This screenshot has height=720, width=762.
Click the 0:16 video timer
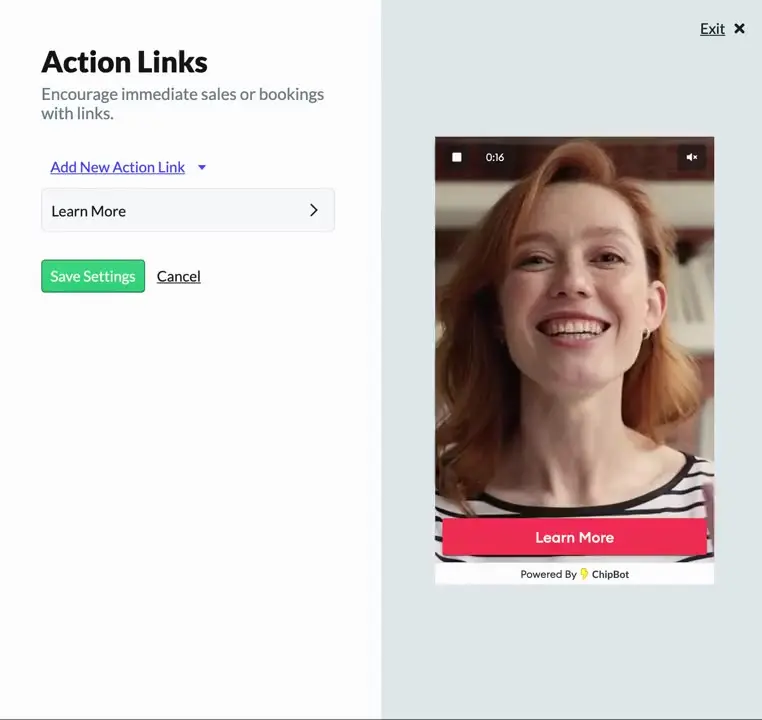point(495,157)
